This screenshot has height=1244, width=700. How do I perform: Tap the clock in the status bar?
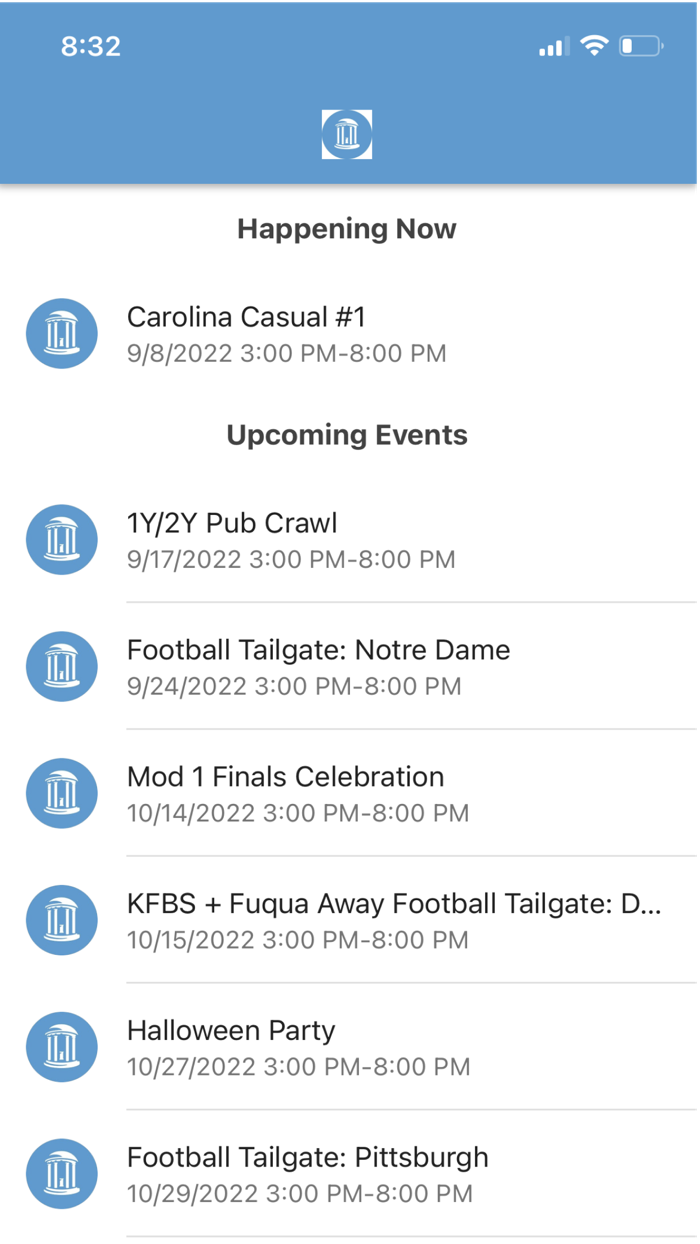click(x=90, y=46)
